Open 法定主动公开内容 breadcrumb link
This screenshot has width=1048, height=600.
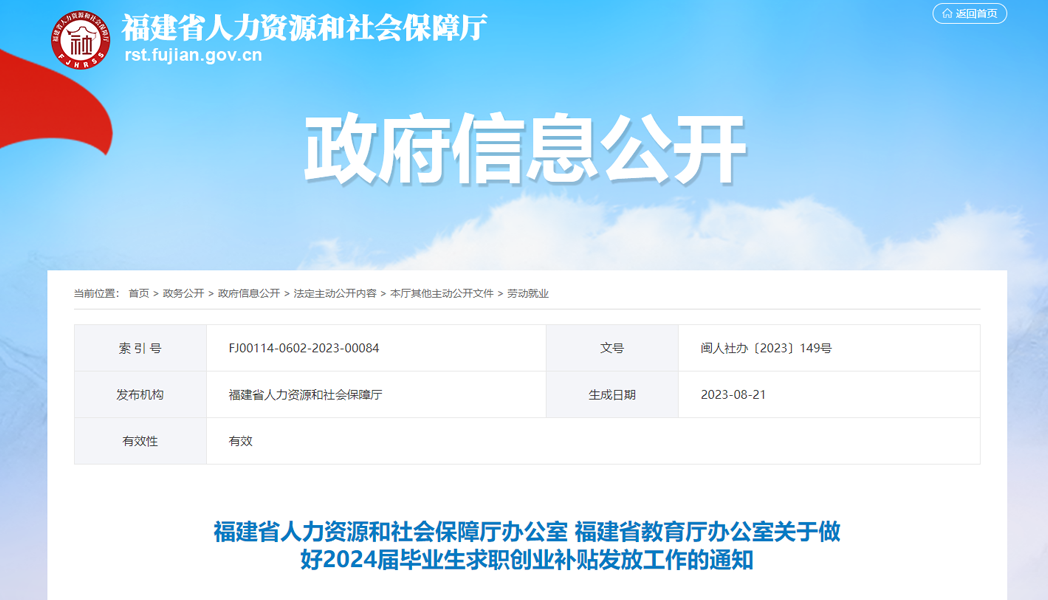[335, 293]
